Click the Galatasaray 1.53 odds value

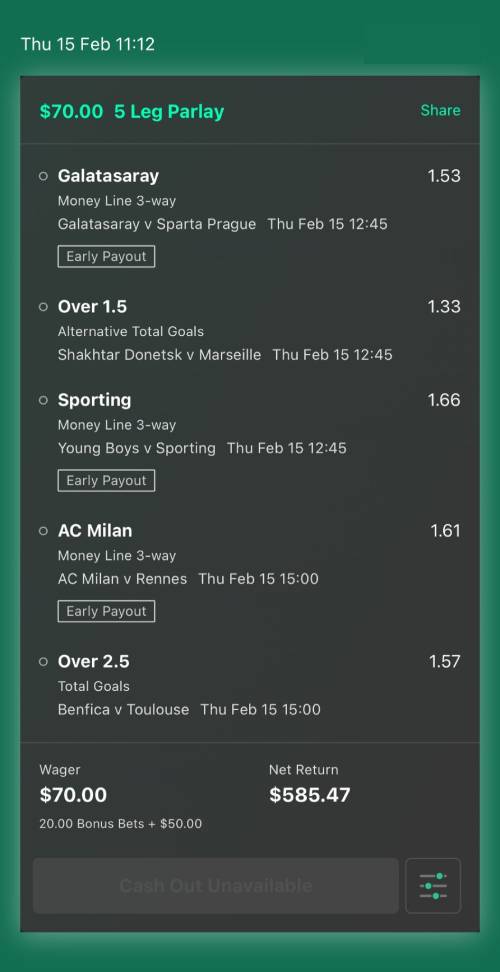tap(444, 176)
